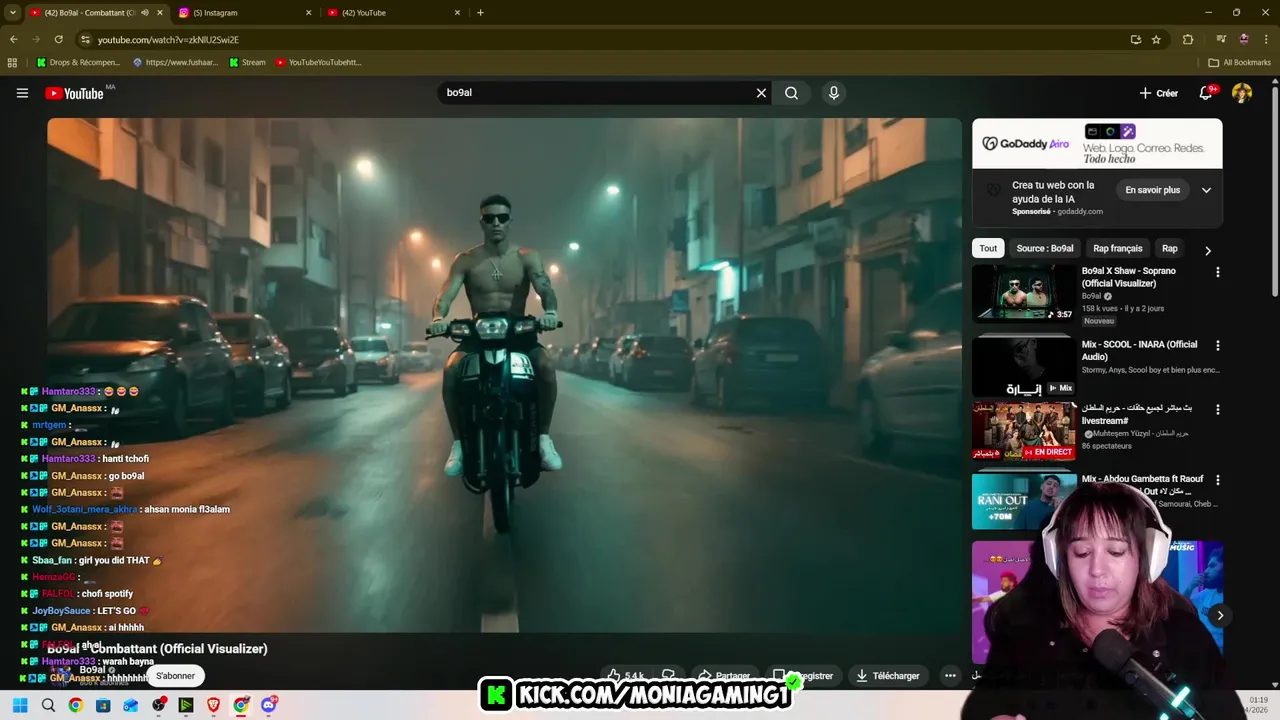Open the Bo9al channel name link
Screen dimensions: 1280x720
pyautogui.click(x=92, y=670)
